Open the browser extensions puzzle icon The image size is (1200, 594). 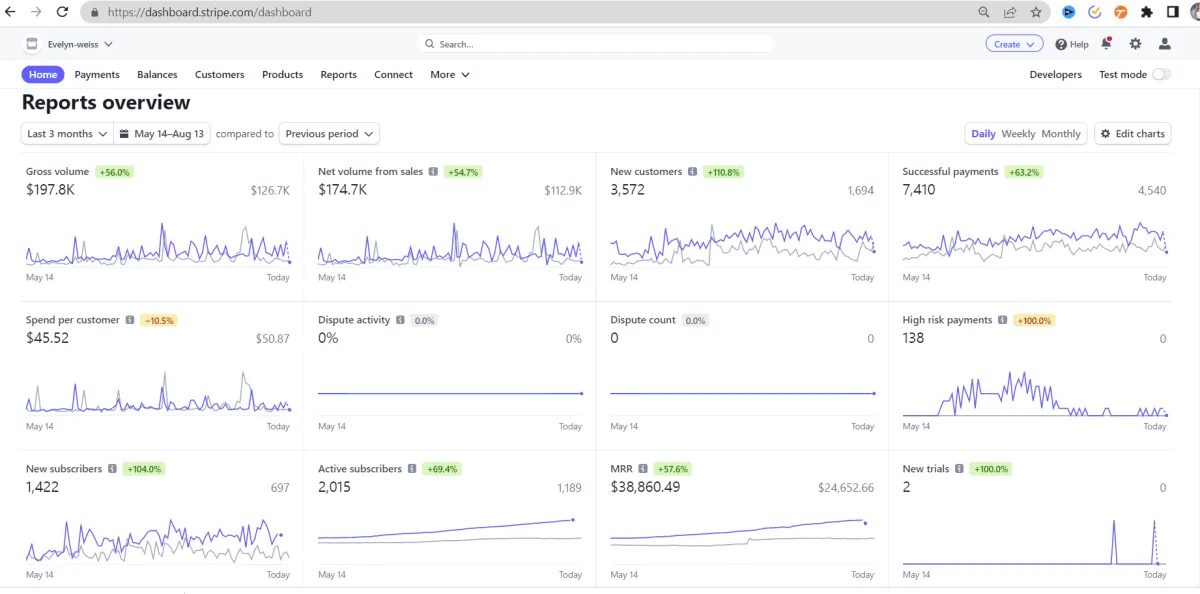point(1146,13)
